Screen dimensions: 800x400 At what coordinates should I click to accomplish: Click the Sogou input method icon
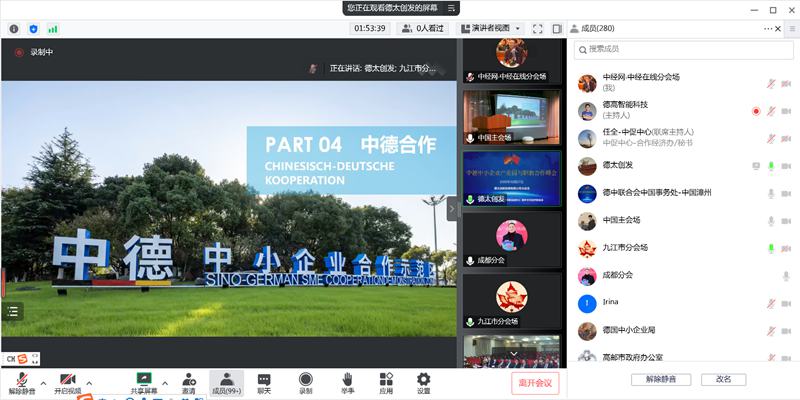click(22, 359)
